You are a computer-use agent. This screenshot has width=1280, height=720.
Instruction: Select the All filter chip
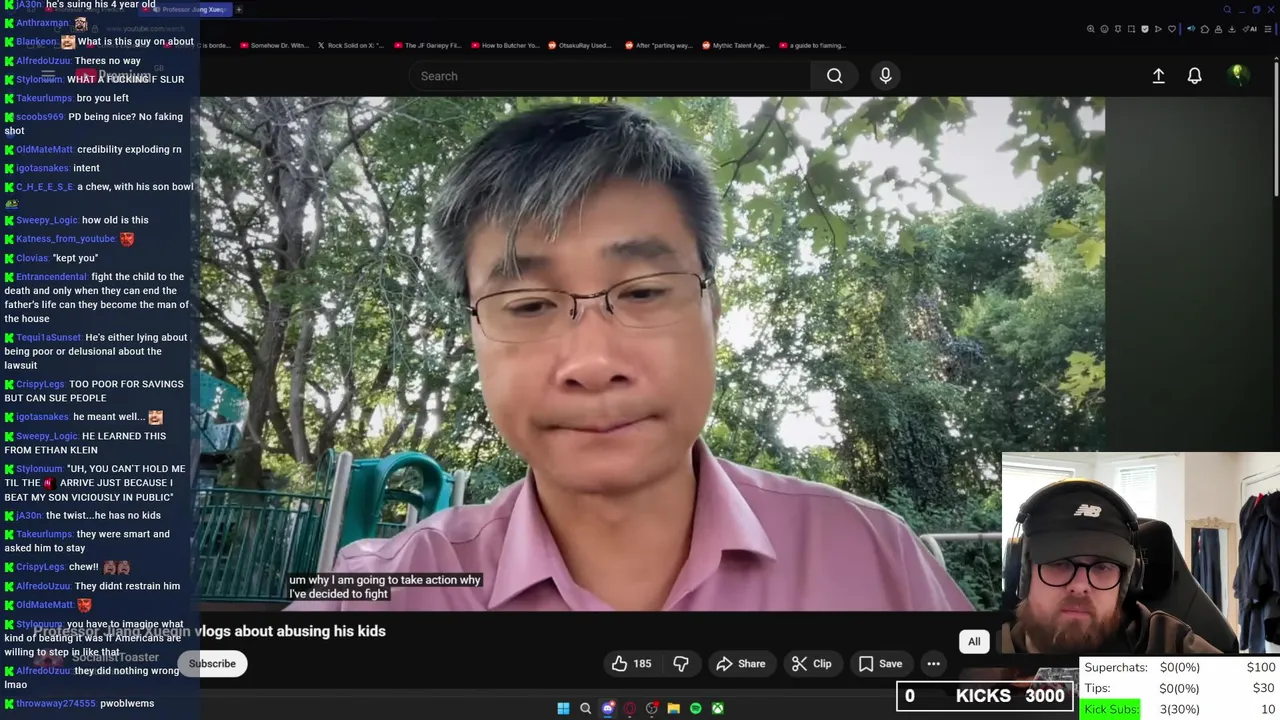pyautogui.click(x=974, y=641)
